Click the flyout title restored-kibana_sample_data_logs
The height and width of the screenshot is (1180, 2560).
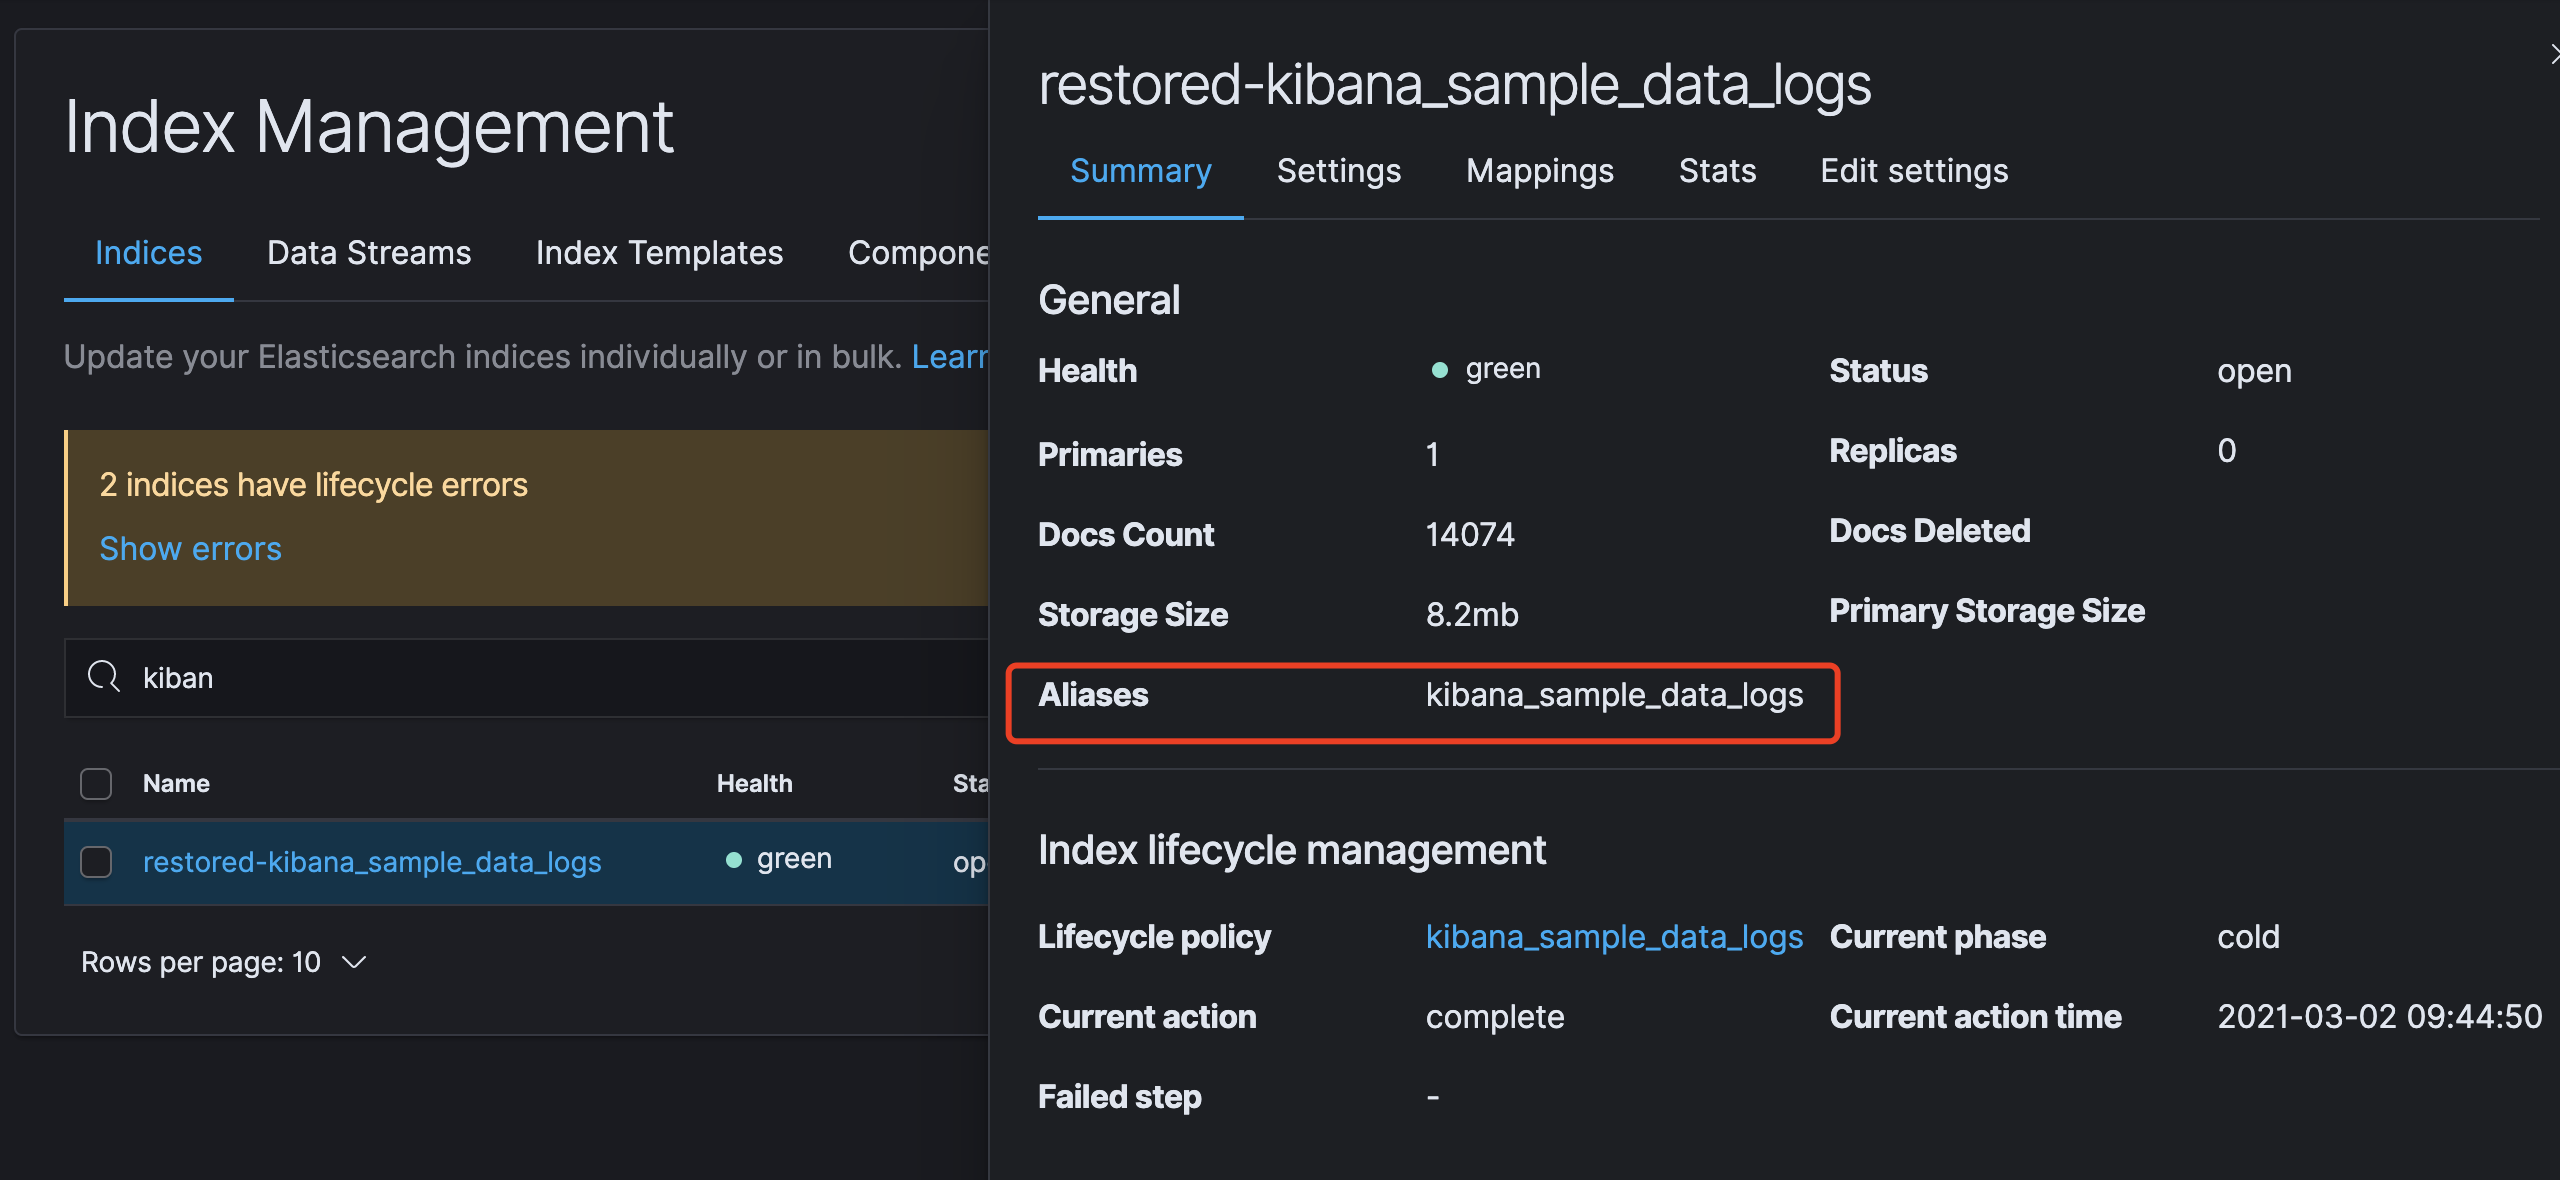coord(1455,85)
